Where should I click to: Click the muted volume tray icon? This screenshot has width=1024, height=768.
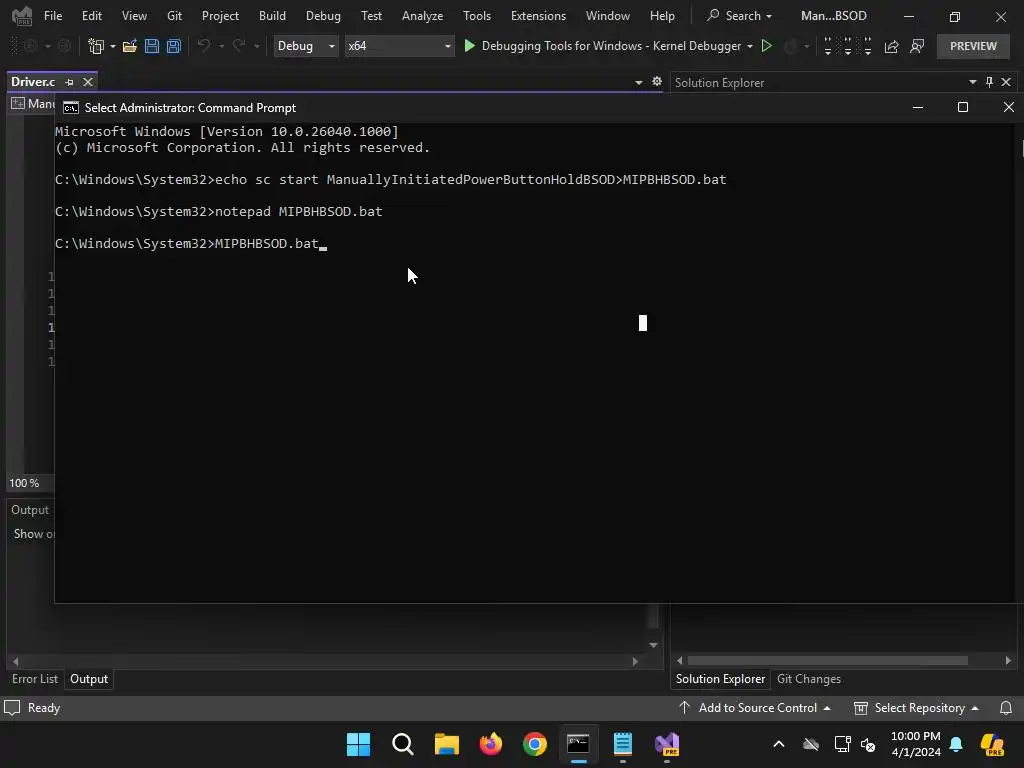pyautogui.click(x=868, y=744)
